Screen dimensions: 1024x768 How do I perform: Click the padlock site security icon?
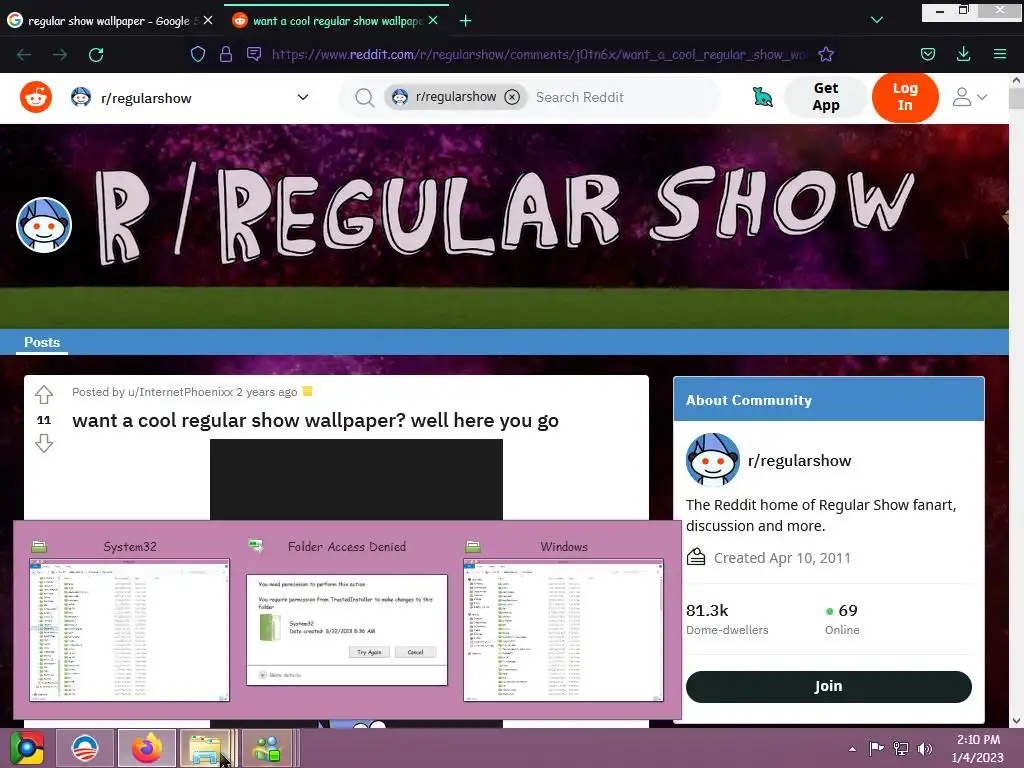click(x=226, y=54)
